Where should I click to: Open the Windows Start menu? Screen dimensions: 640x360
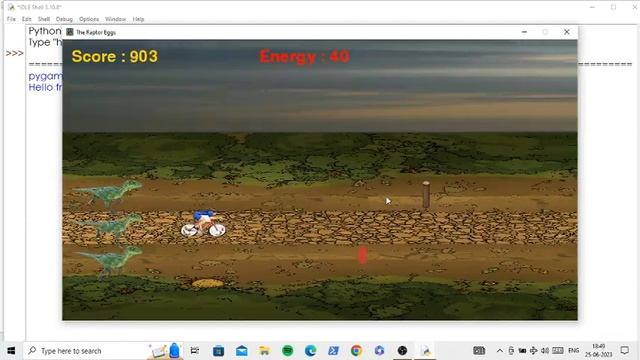point(11,351)
